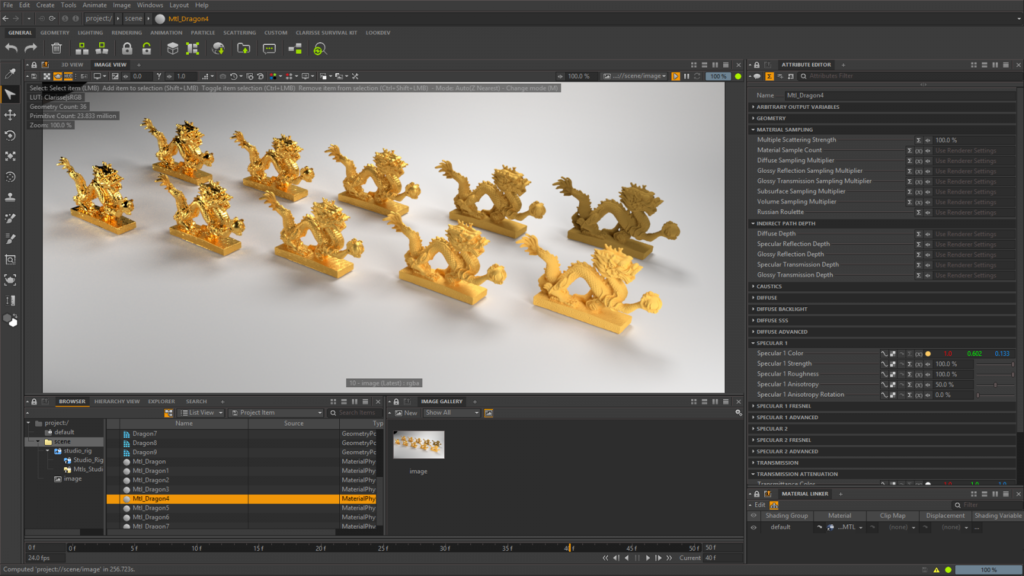
Task: Open the List View dropdown in browser
Action: (202, 413)
